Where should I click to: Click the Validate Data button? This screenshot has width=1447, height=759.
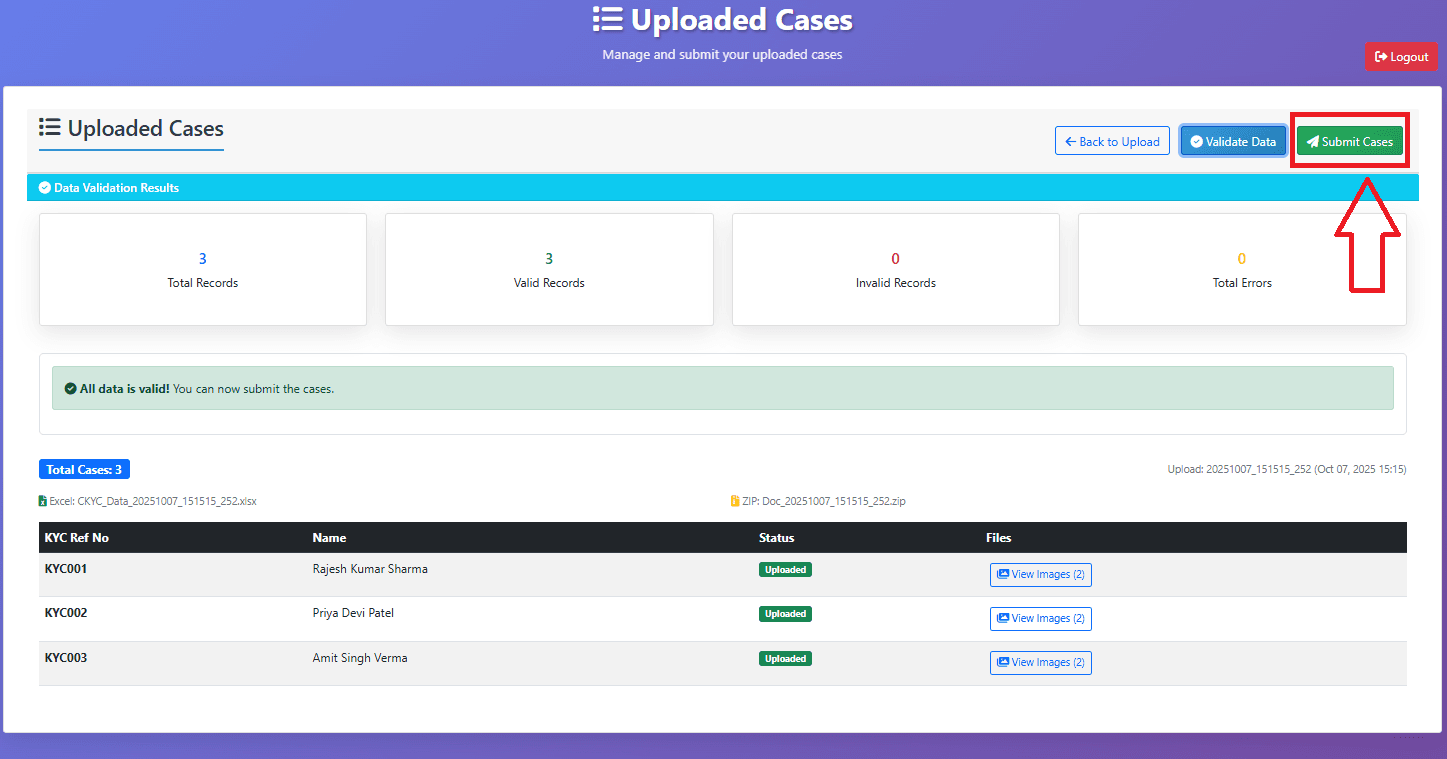pos(1232,142)
